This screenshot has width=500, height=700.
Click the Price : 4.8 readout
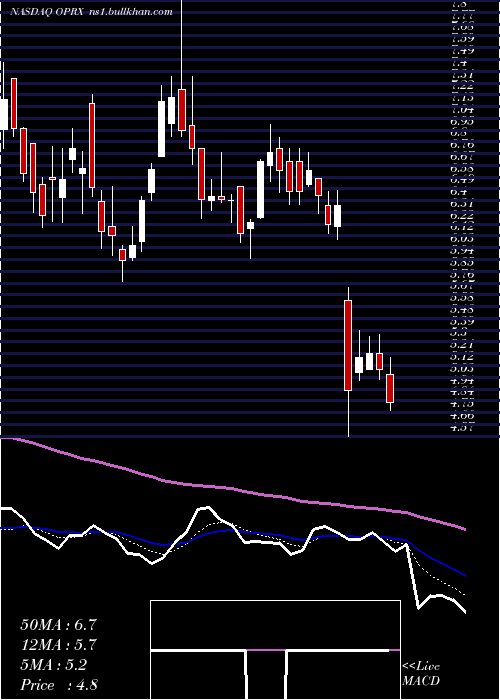click(x=59, y=685)
